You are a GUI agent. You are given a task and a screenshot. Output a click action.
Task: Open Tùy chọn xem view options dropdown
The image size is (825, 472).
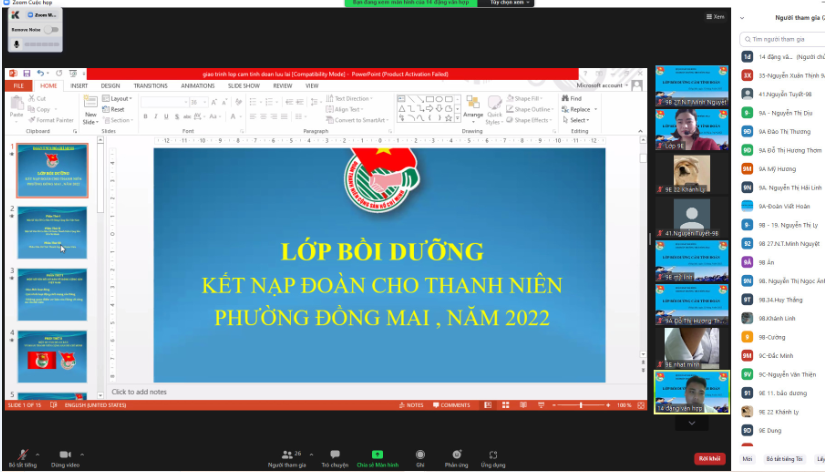[x=509, y=3]
